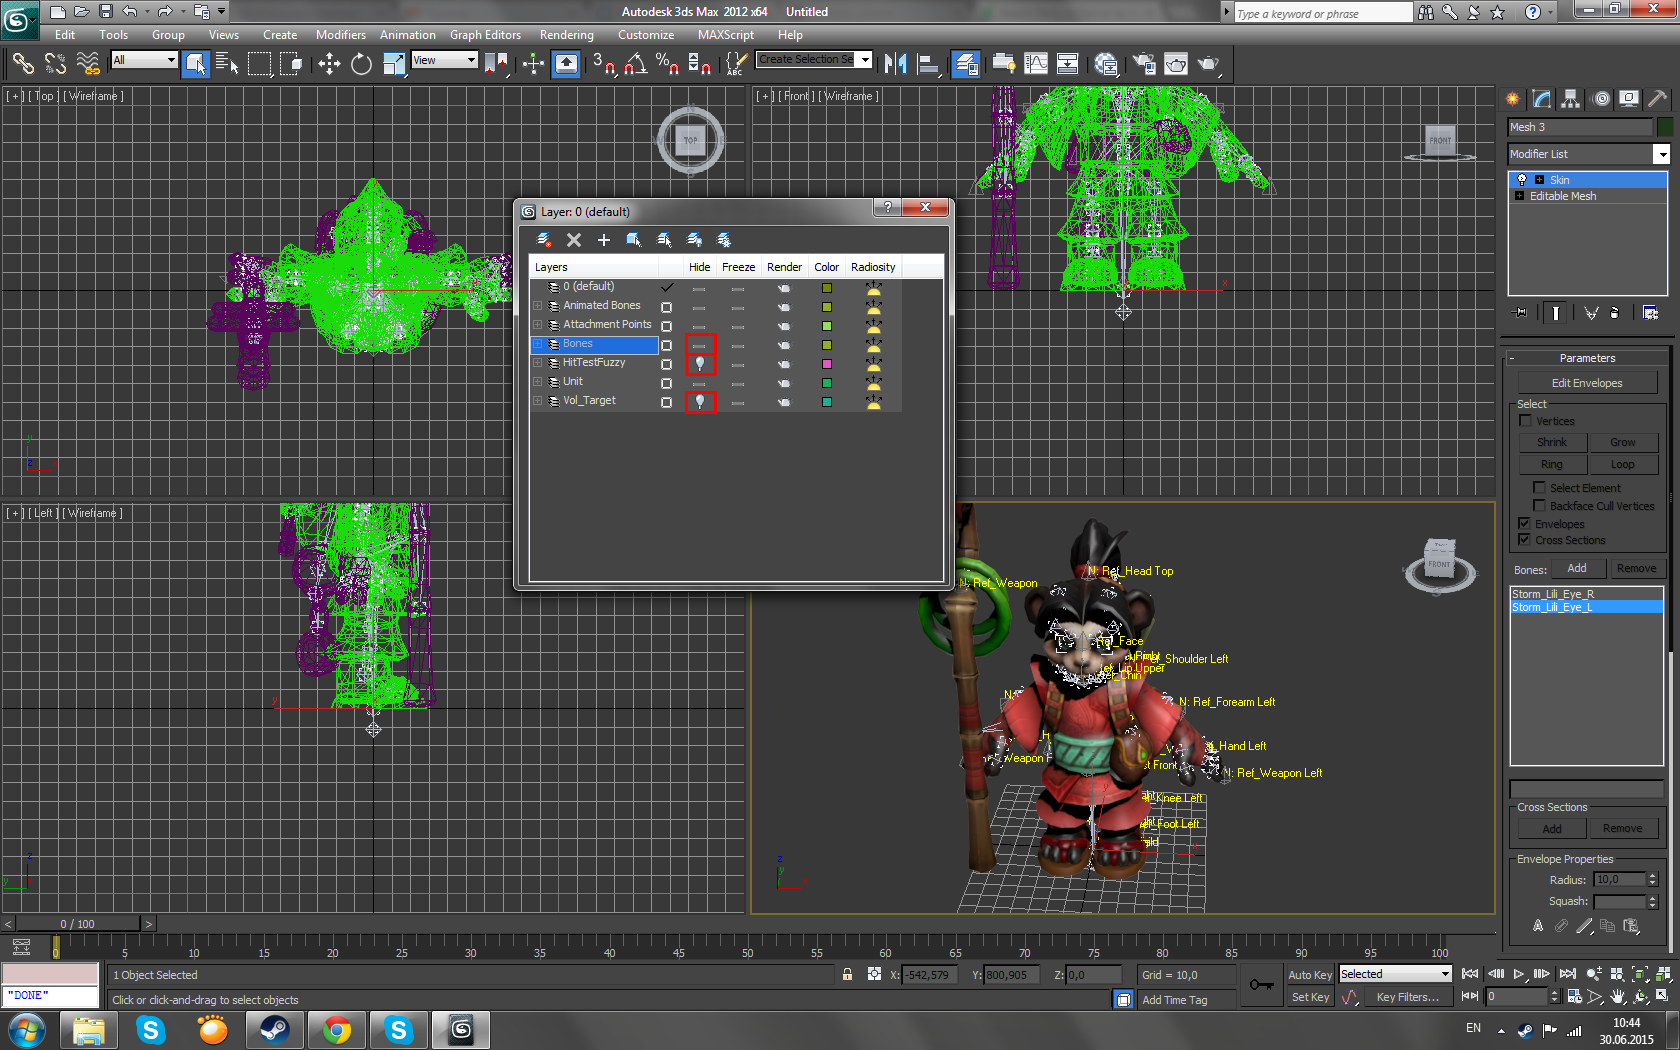
Task: Change the Vol_Target layer color swatch
Action: pos(827,402)
